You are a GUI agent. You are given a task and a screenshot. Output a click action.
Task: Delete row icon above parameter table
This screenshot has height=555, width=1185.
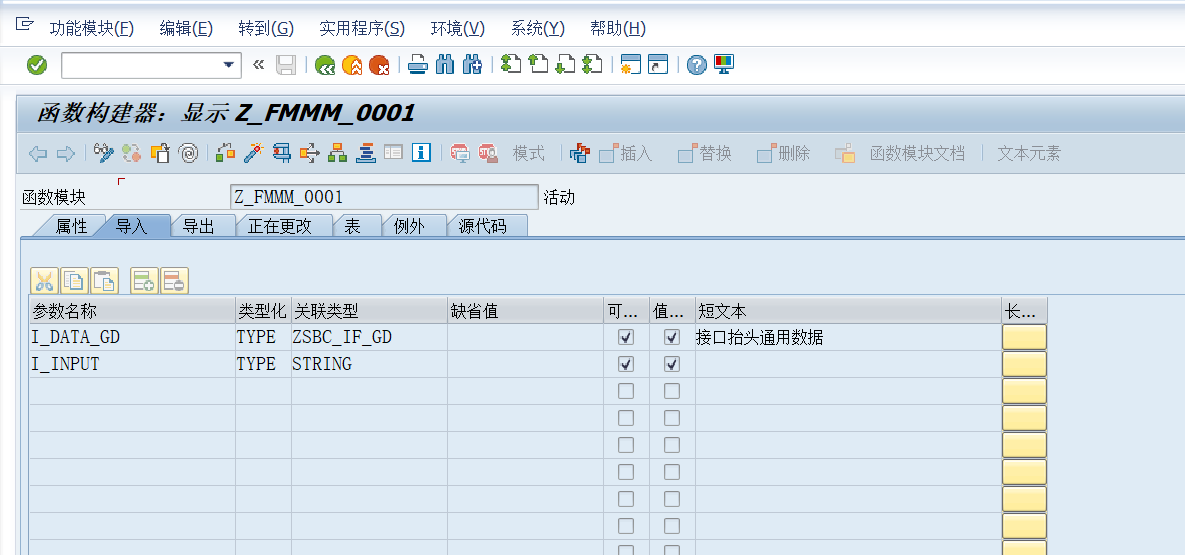175,281
